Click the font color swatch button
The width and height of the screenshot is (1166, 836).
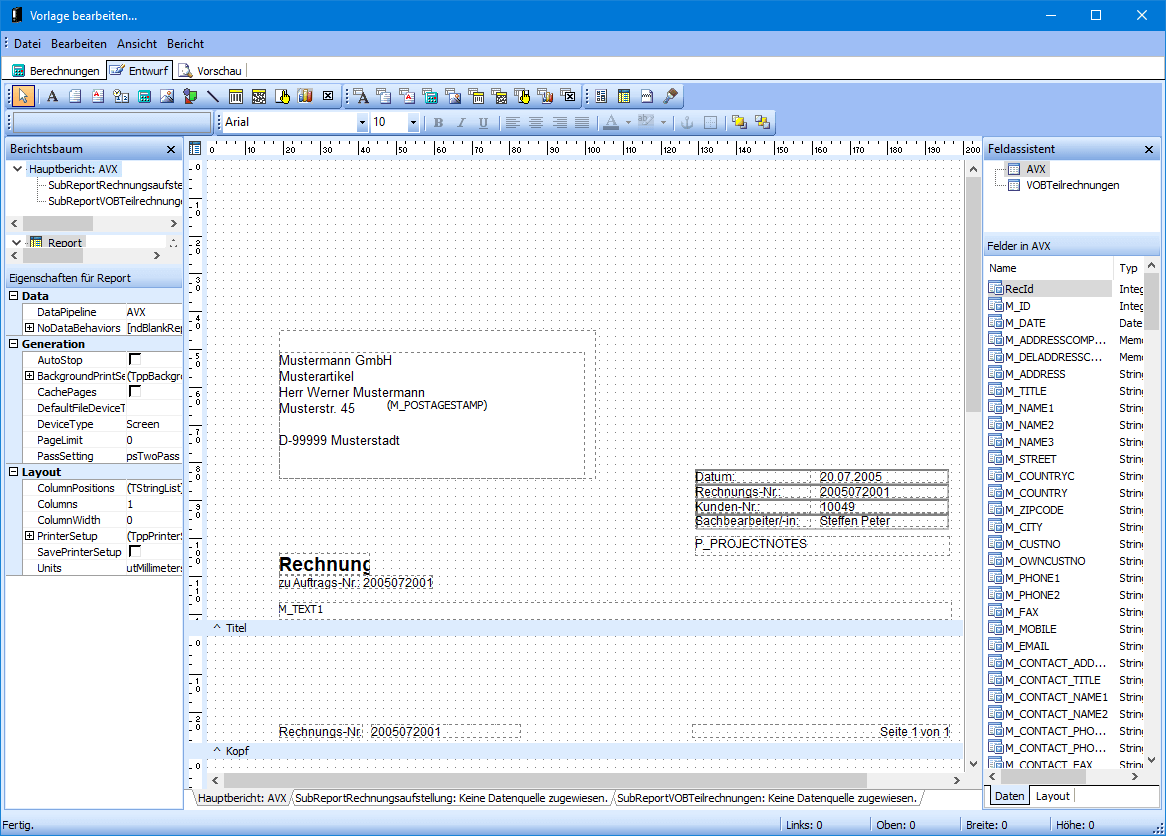(610, 123)
